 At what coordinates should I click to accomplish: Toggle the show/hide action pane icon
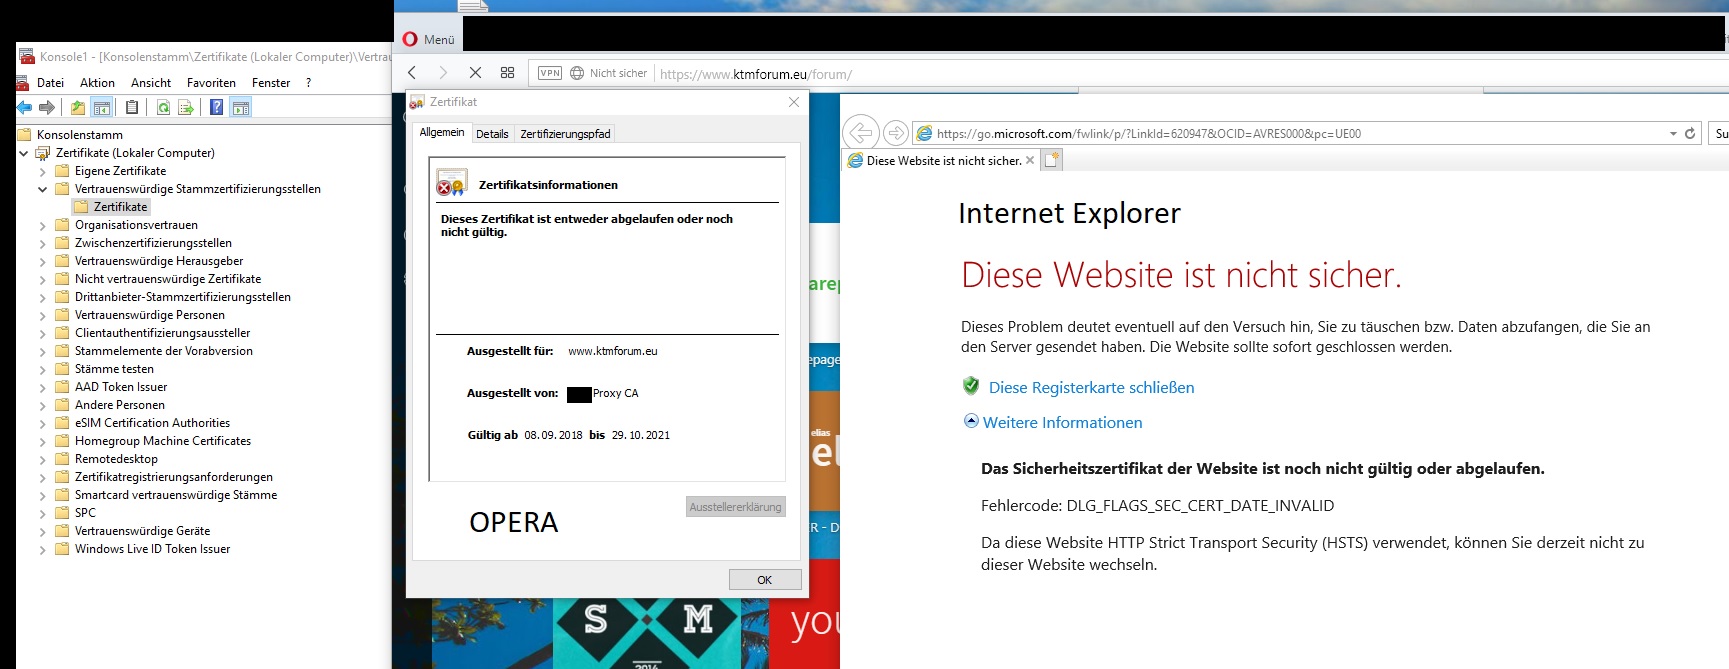(x=241, y=108)
